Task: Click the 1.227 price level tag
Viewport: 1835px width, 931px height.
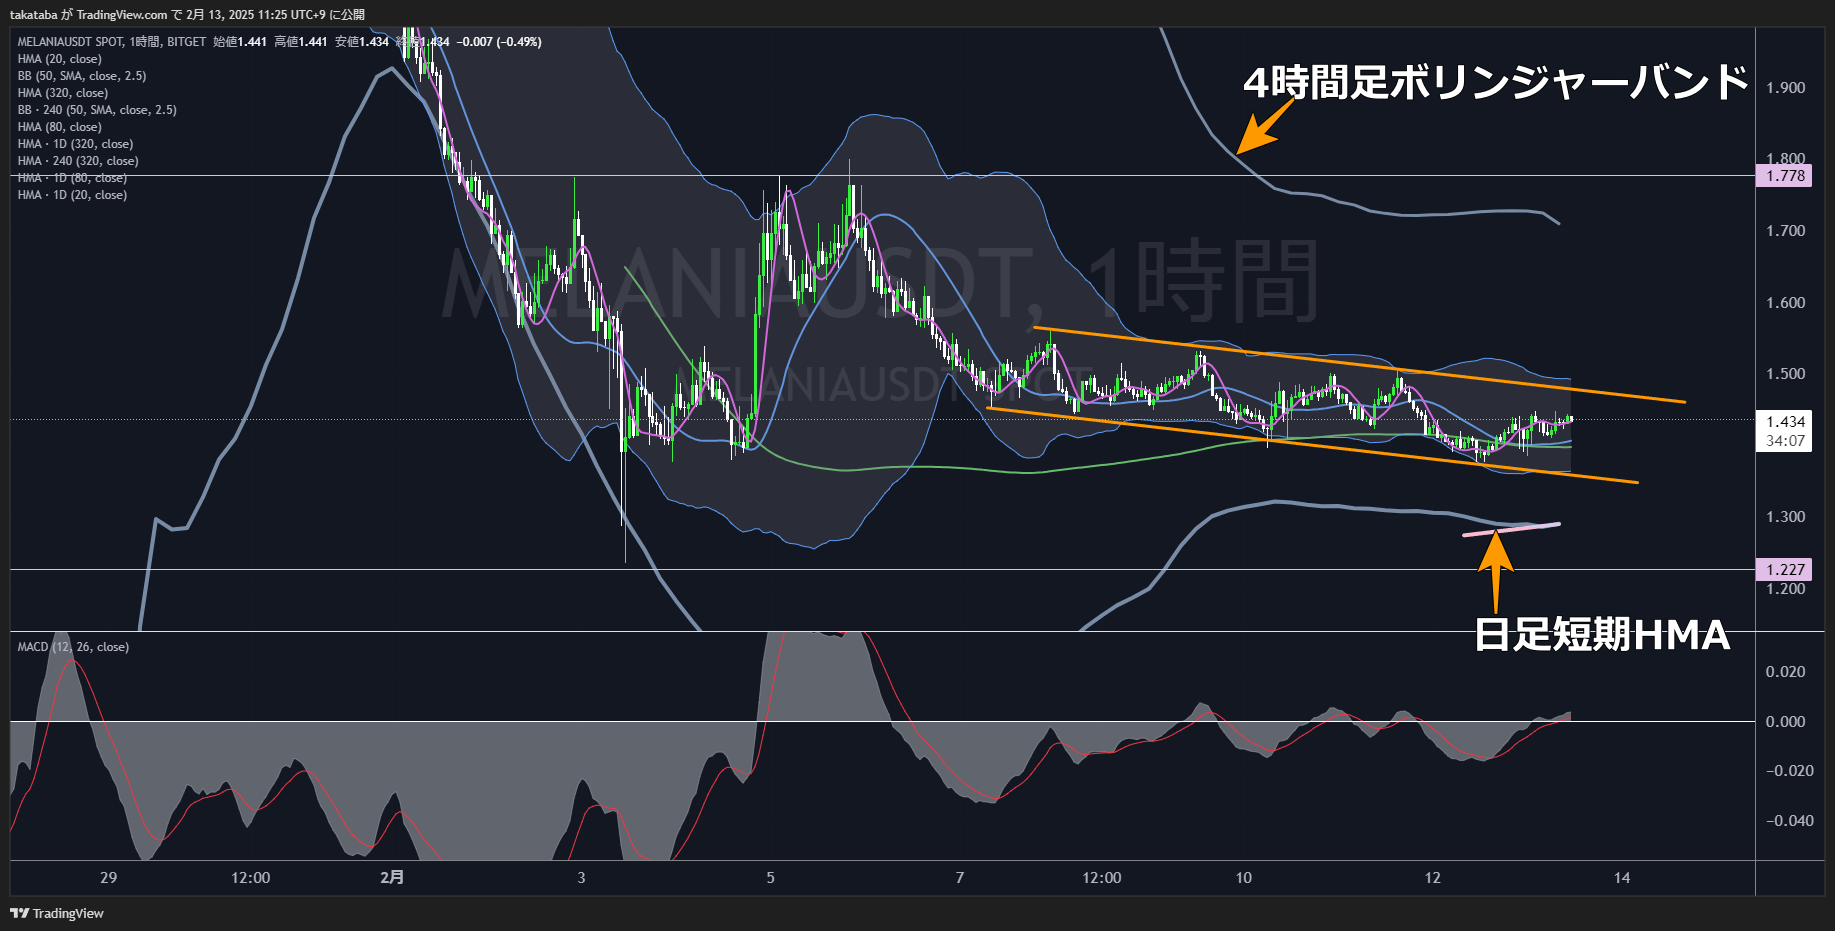Action: pos(1785,570)
